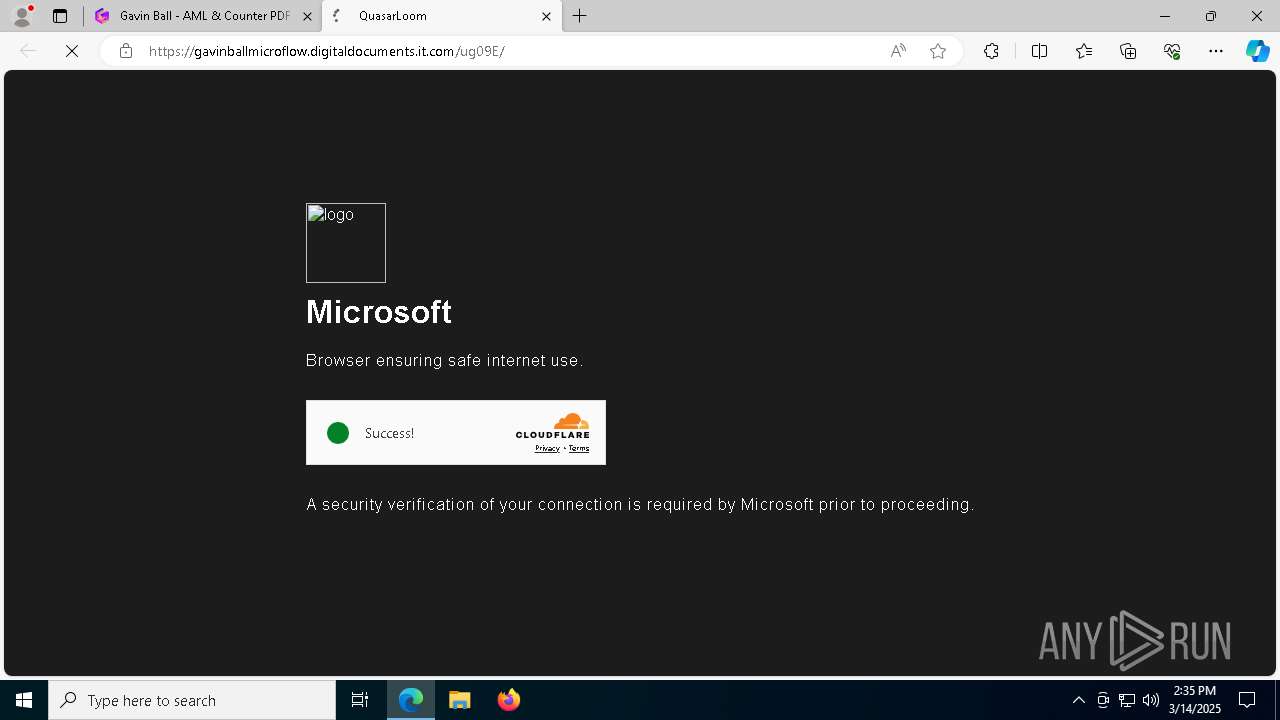This screenshot has height=720, width=1280.
Task: View site information lock icon
Action: (x=126, y=51)
